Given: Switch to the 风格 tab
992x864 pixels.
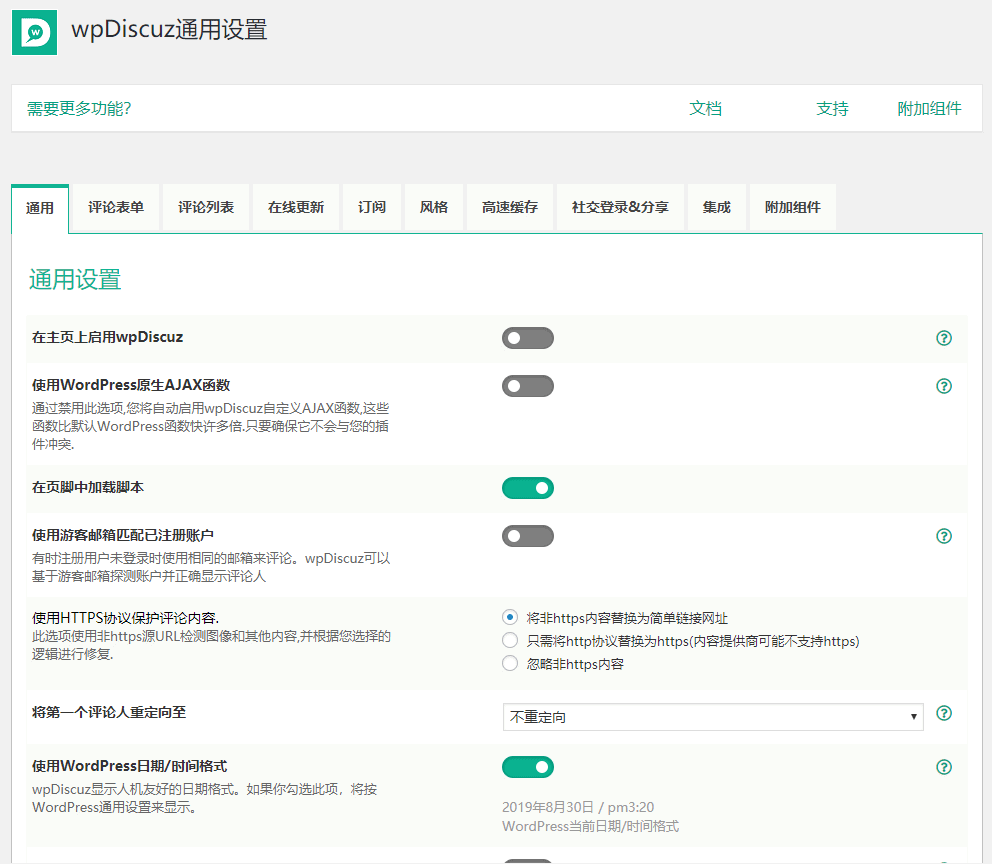Looking at the screenshot, I should click(x=433, y=207).
